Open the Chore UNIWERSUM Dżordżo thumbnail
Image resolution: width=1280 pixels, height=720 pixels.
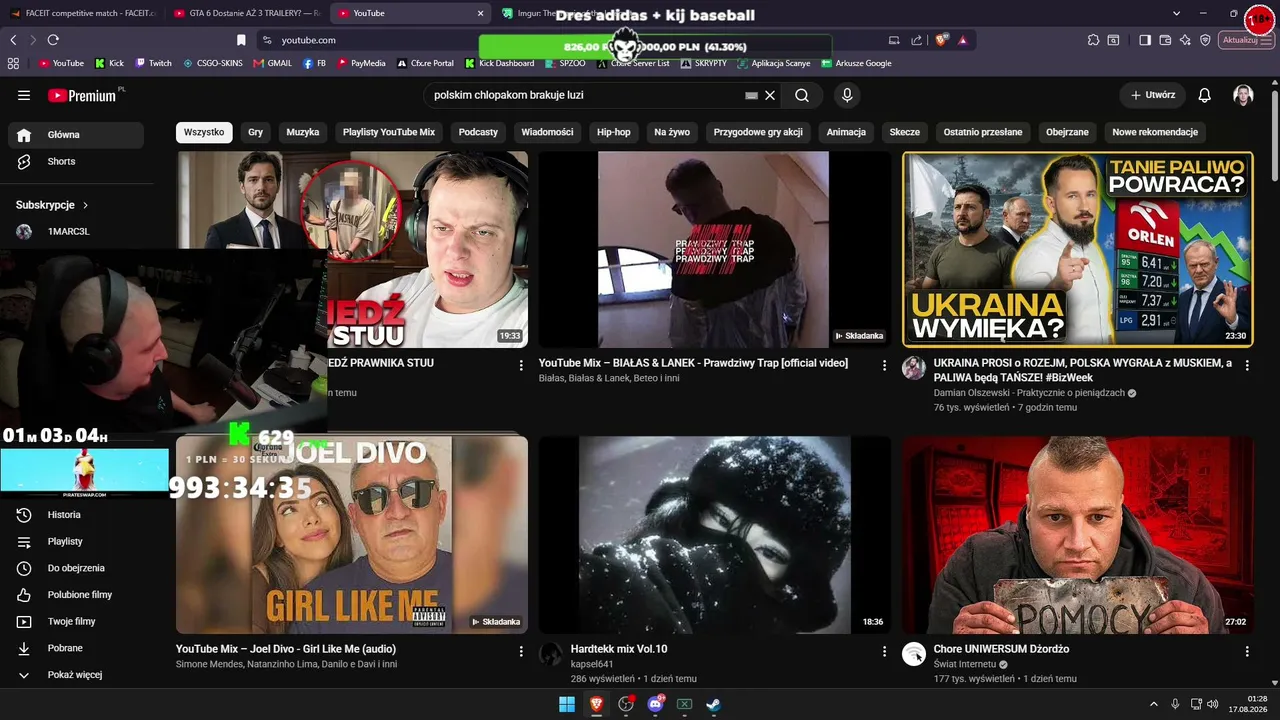1077,535
